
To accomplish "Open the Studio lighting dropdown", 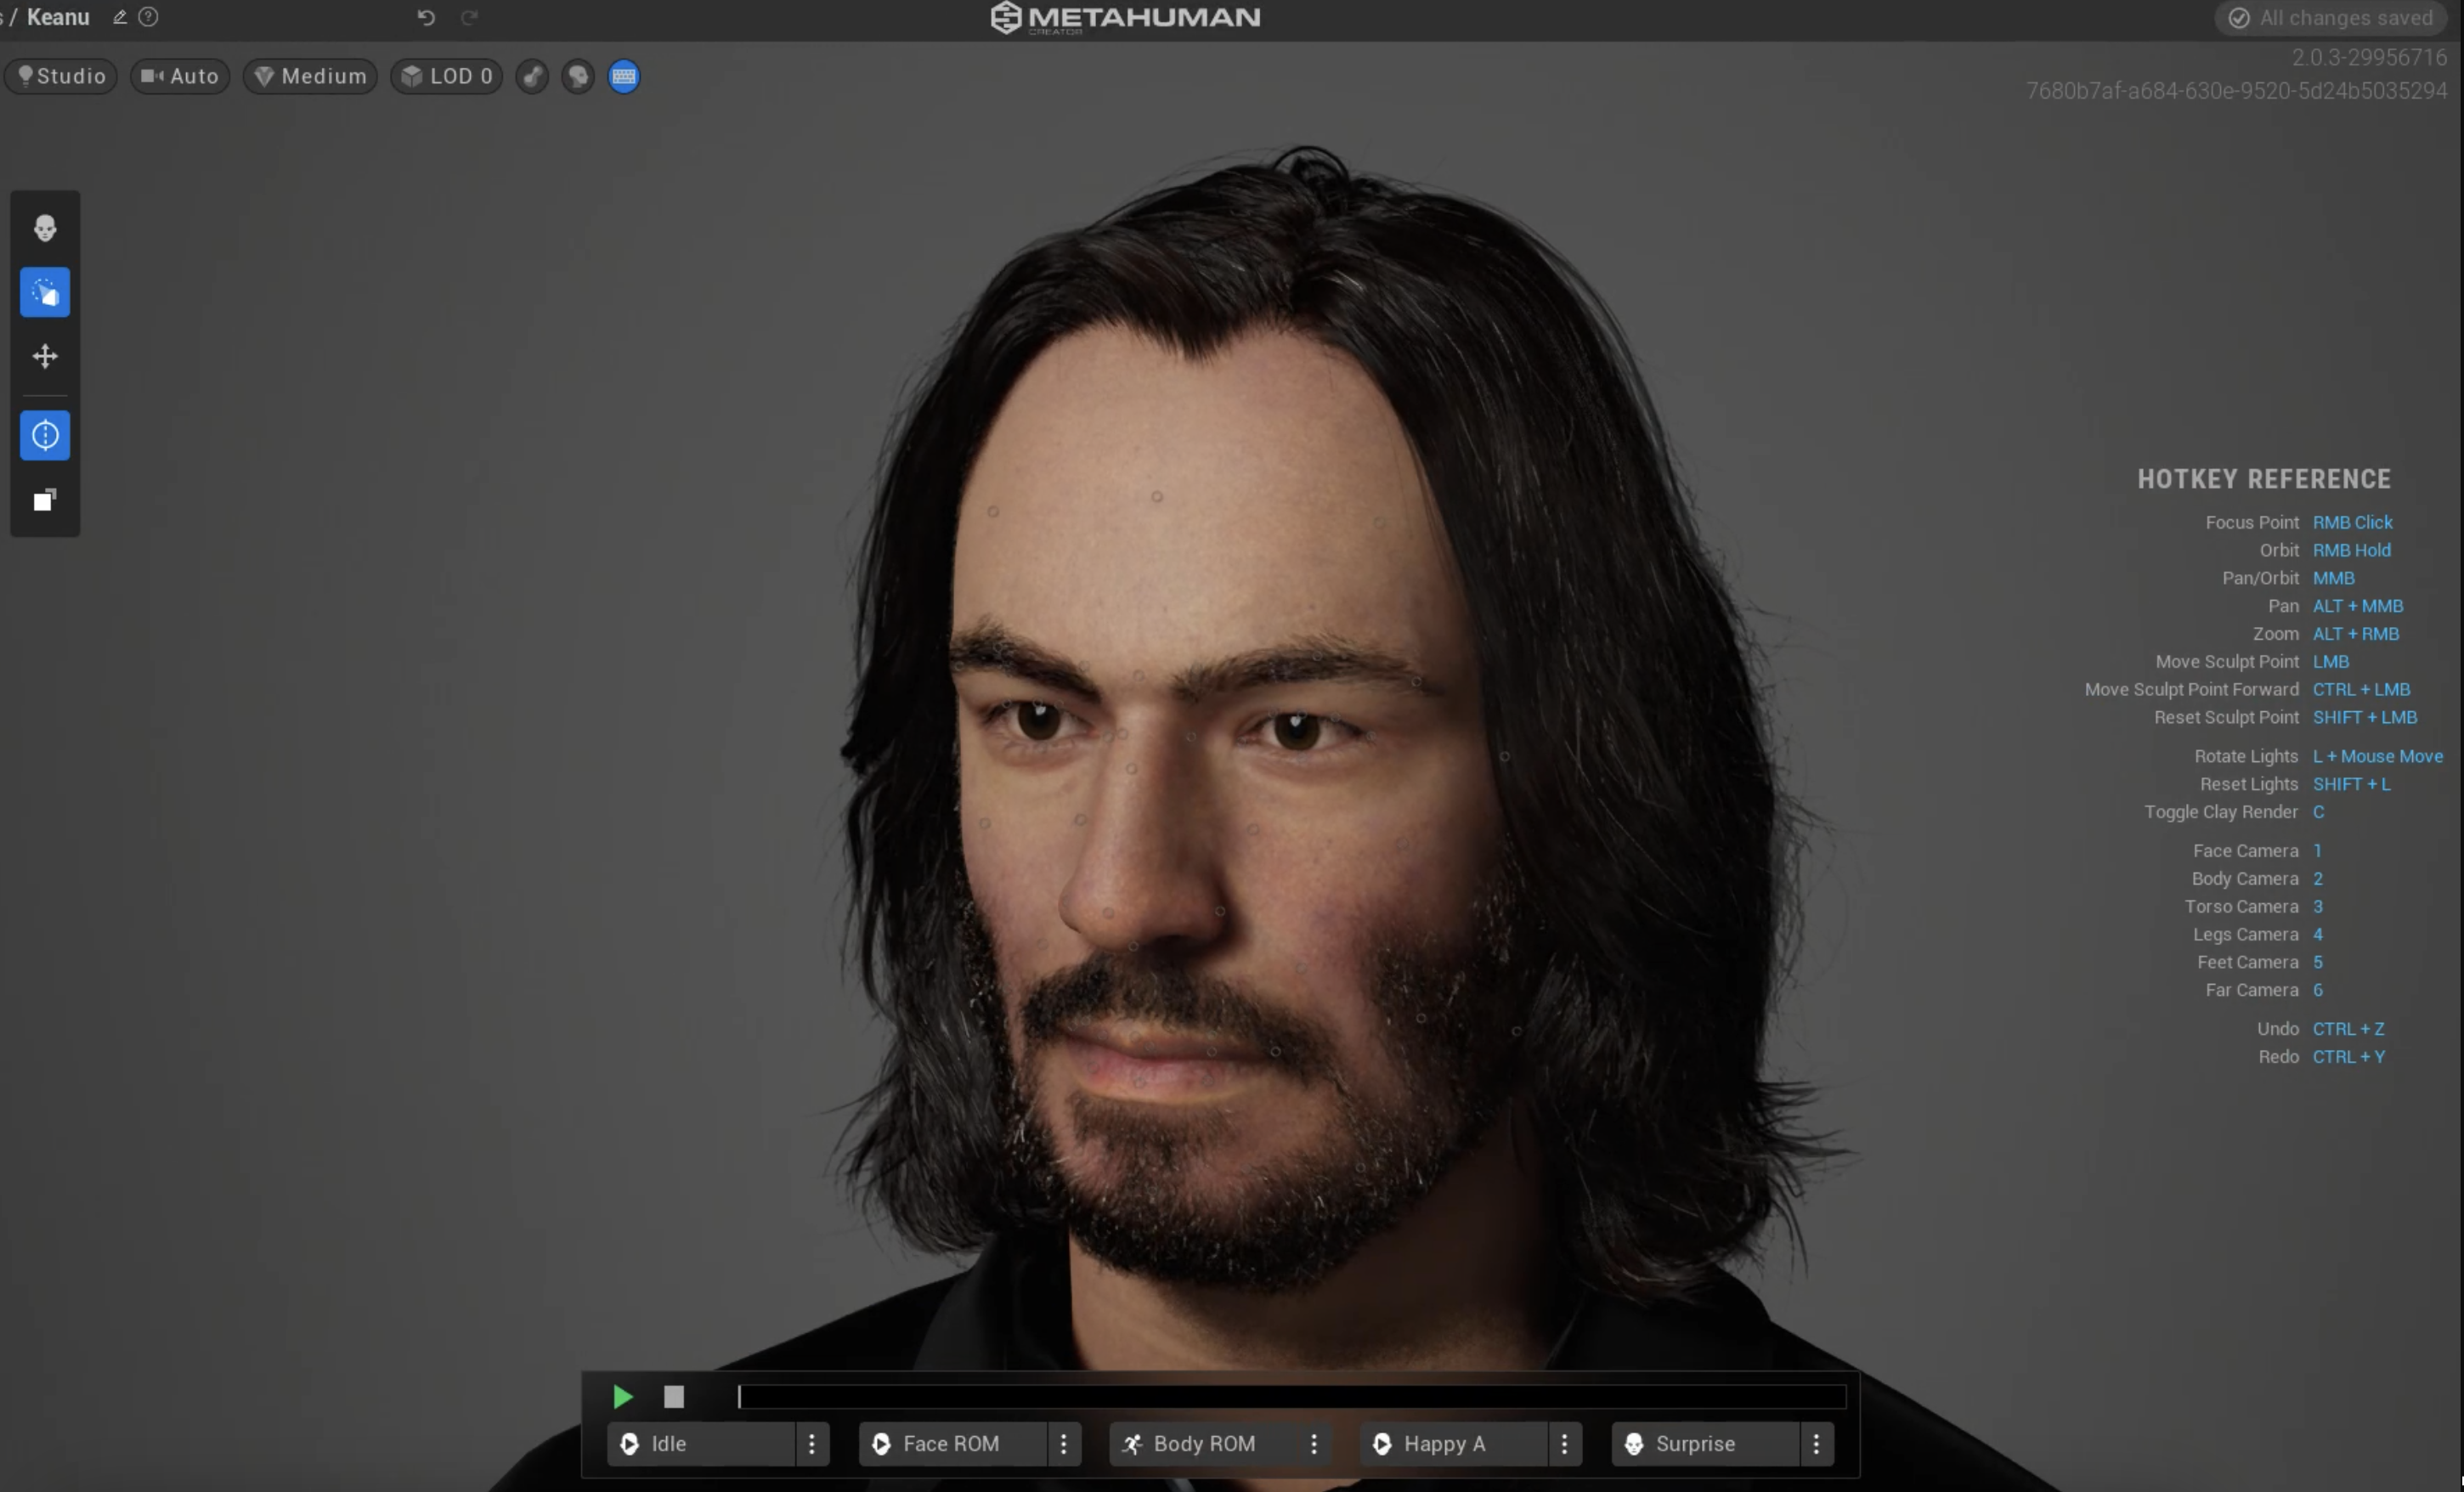I will [x=62, y=76].
